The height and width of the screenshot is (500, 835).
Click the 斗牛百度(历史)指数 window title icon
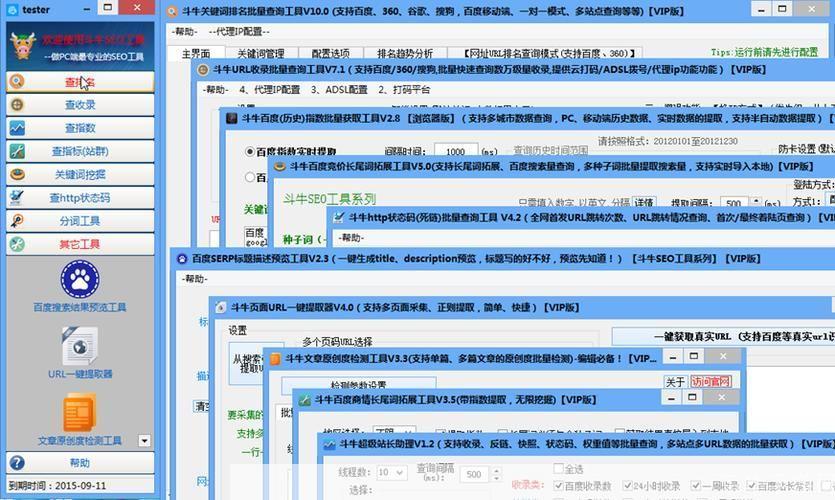[232, 118]
